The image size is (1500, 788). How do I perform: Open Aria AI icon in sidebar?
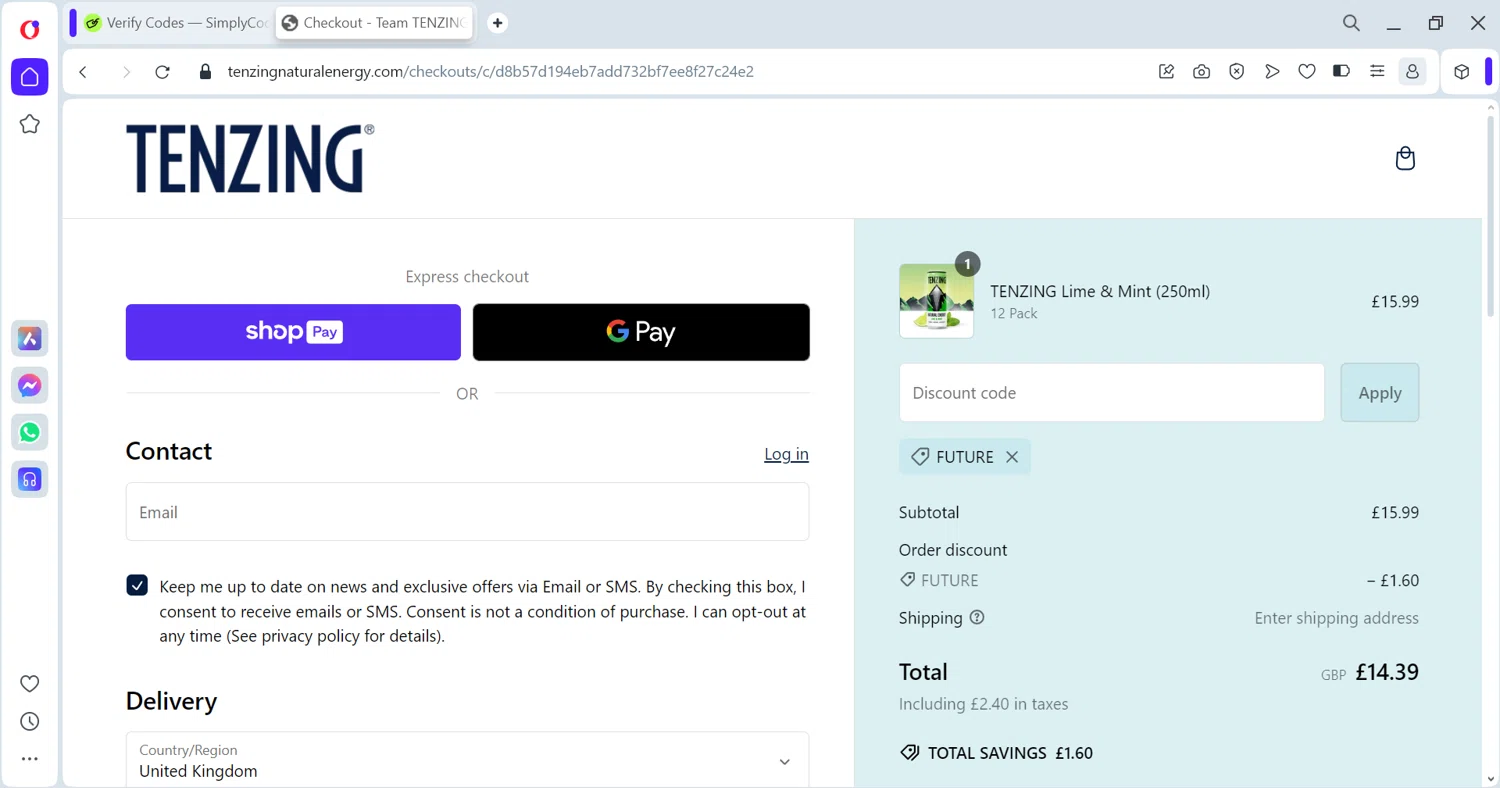click(x=30, y=339)
